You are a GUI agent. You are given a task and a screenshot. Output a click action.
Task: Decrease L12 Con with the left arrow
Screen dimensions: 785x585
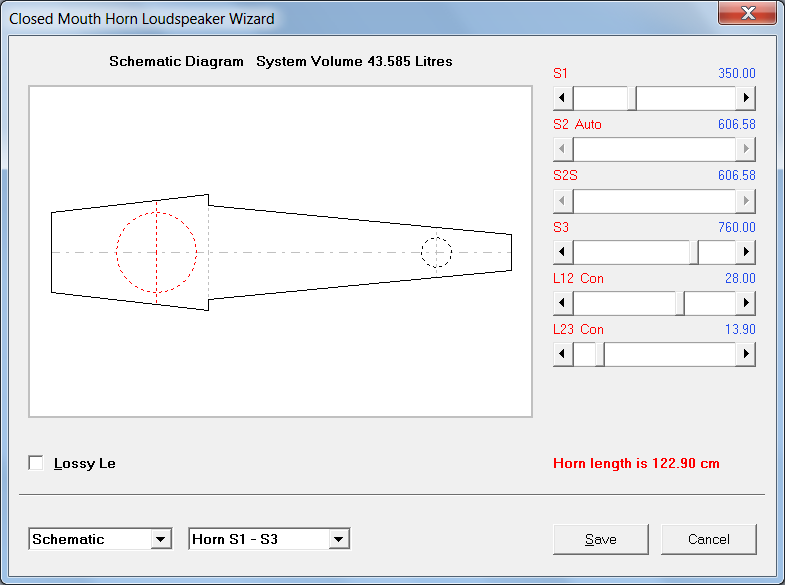tap(563, 303)
